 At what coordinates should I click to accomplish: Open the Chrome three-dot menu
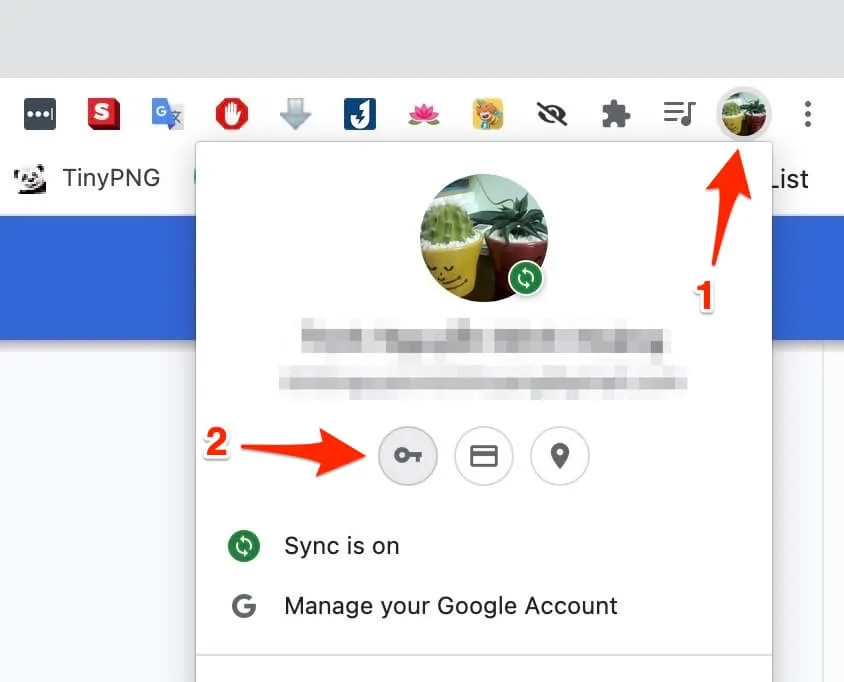[807, 113]
